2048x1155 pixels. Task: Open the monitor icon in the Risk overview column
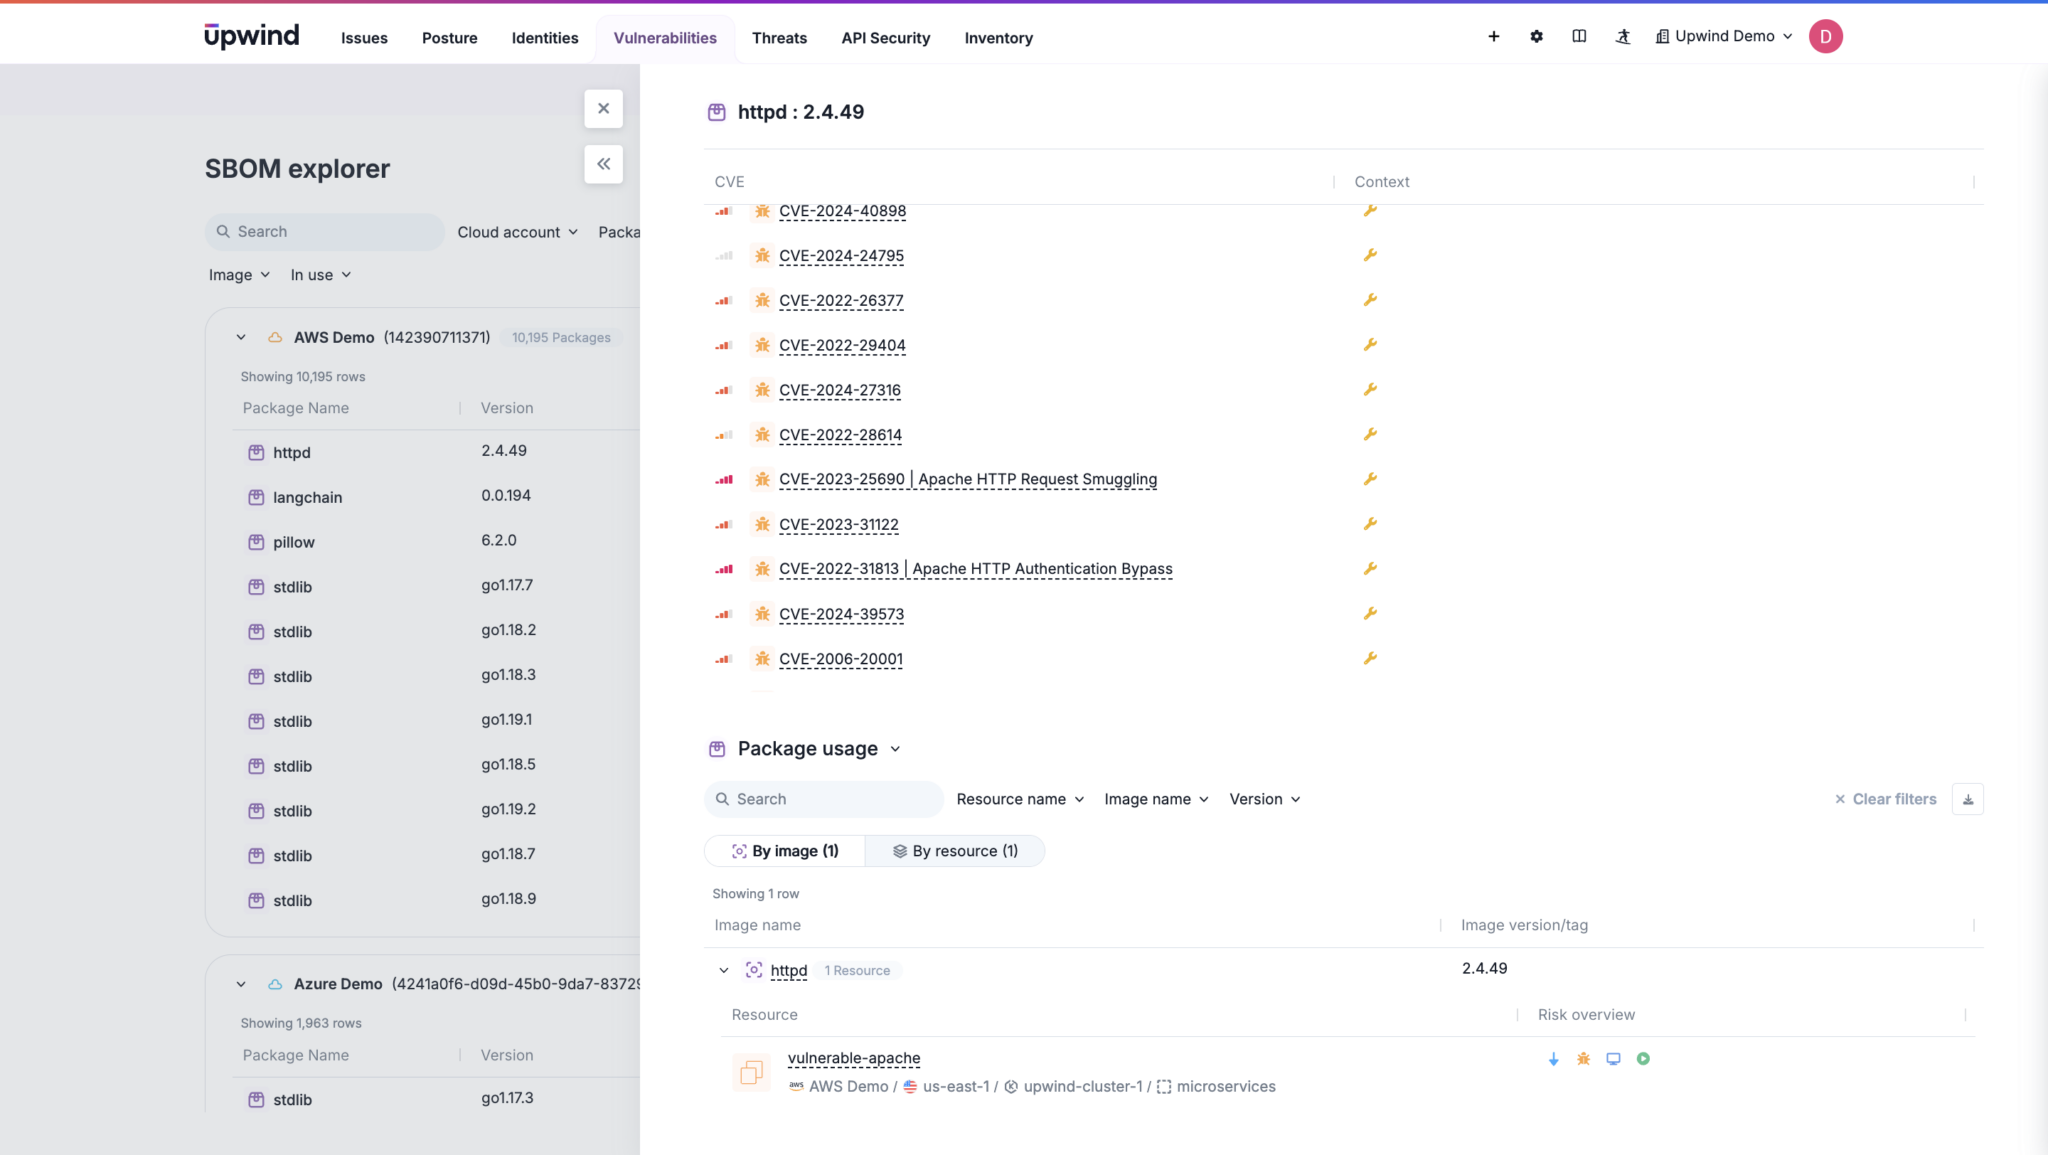(1613, 1058)
